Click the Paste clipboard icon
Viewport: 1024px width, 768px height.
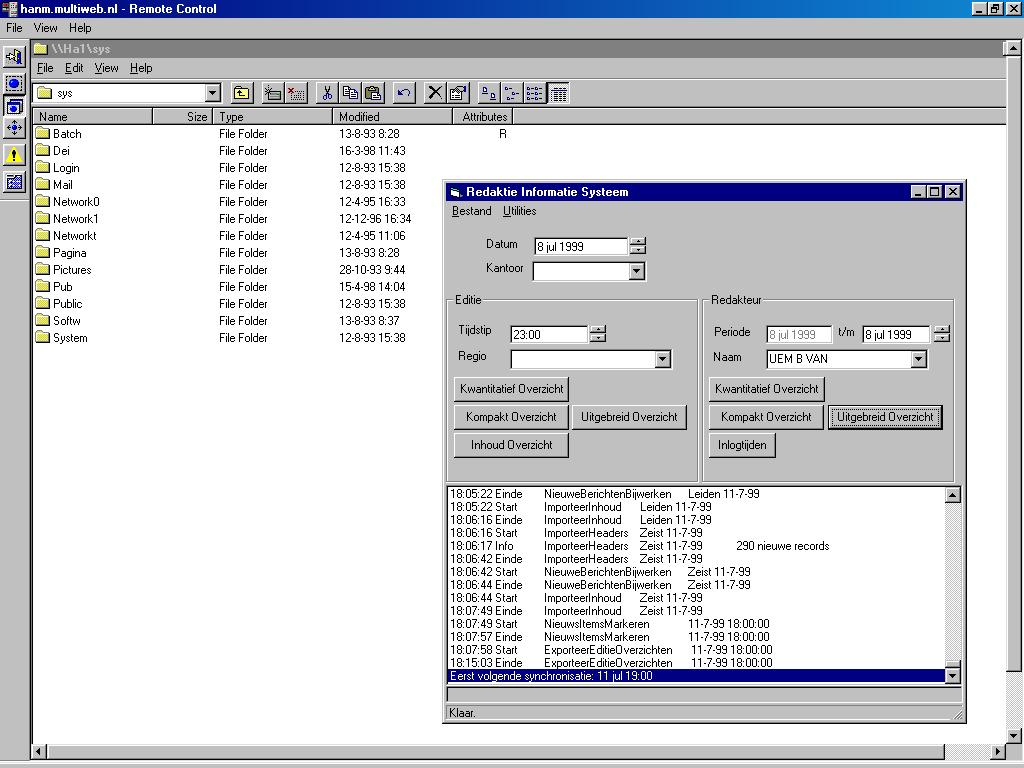pos(373,93)
